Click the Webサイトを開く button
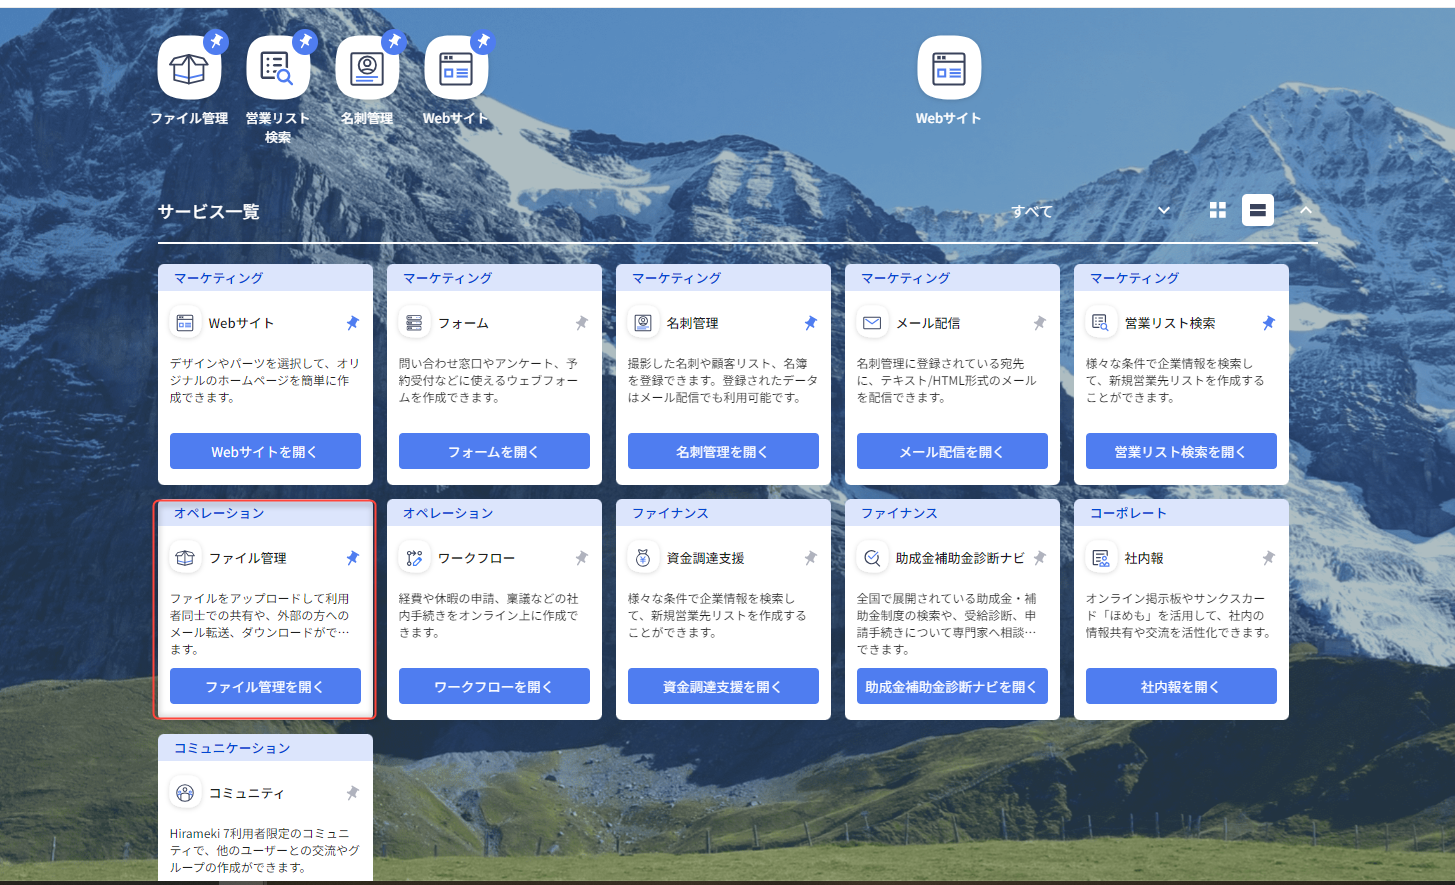The image size is (1455, 885). 265,452
